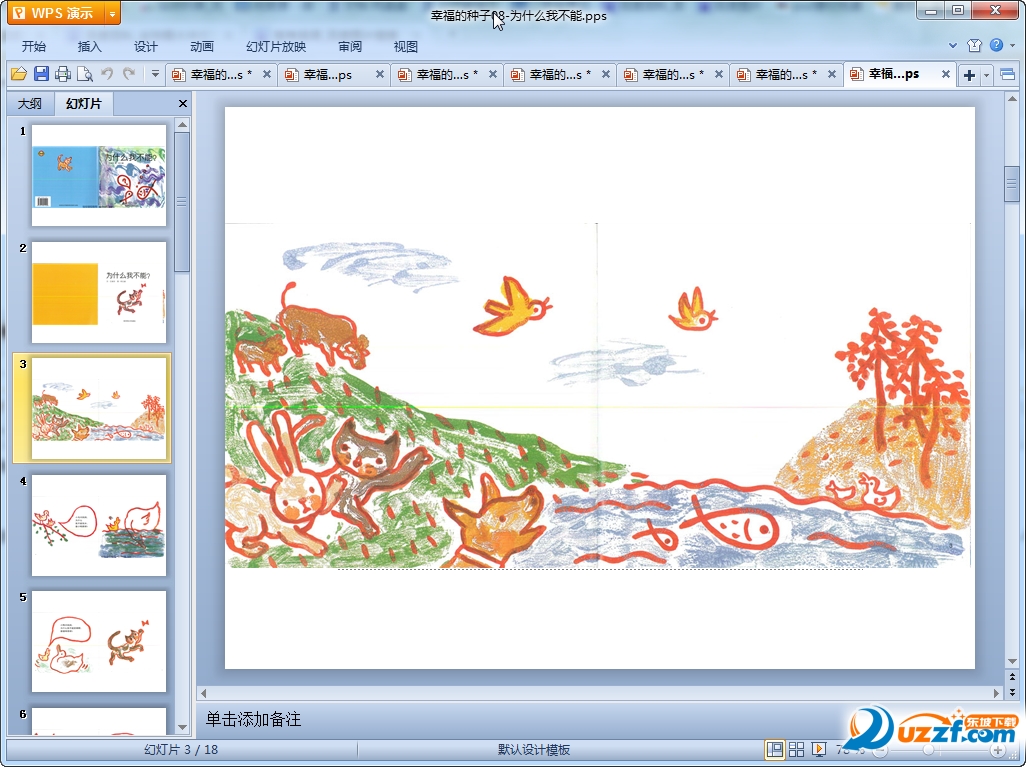
Task: Add a new document tab with plus icon
Action: [x=969, y=75]
